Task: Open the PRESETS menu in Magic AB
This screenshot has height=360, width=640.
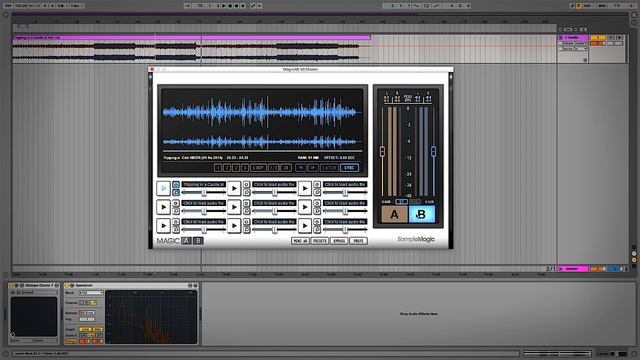Action: (x=320, y=241)
